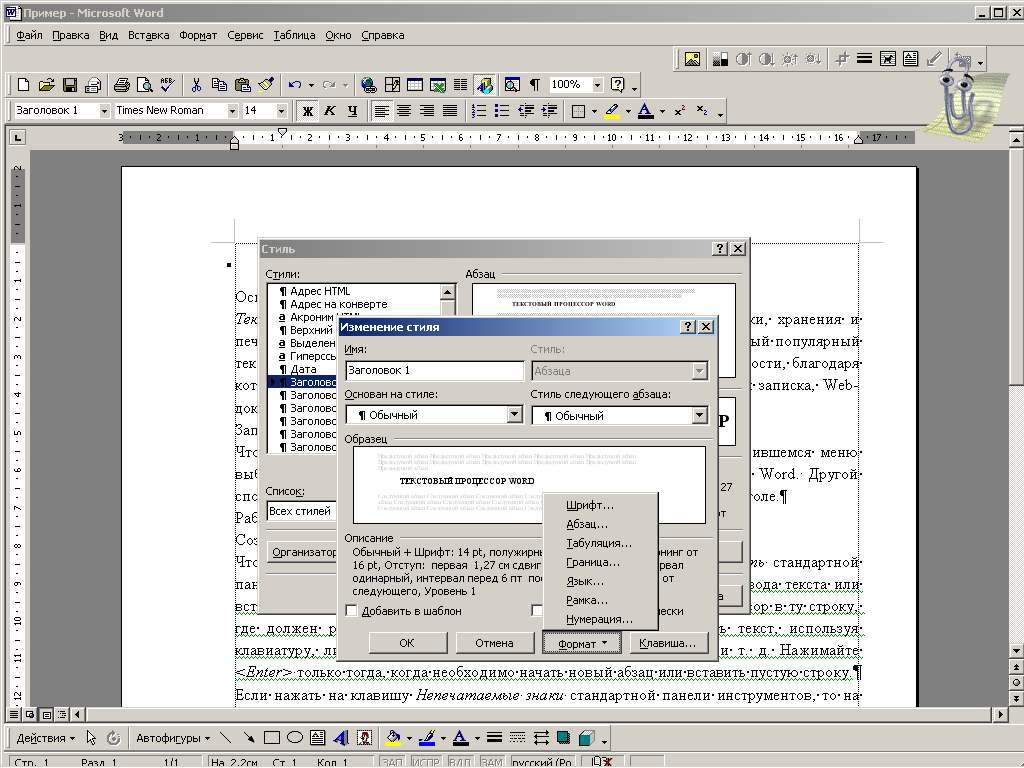Select the Rectangle drawing tool
1024x768 pixels.
pos(272,738)
